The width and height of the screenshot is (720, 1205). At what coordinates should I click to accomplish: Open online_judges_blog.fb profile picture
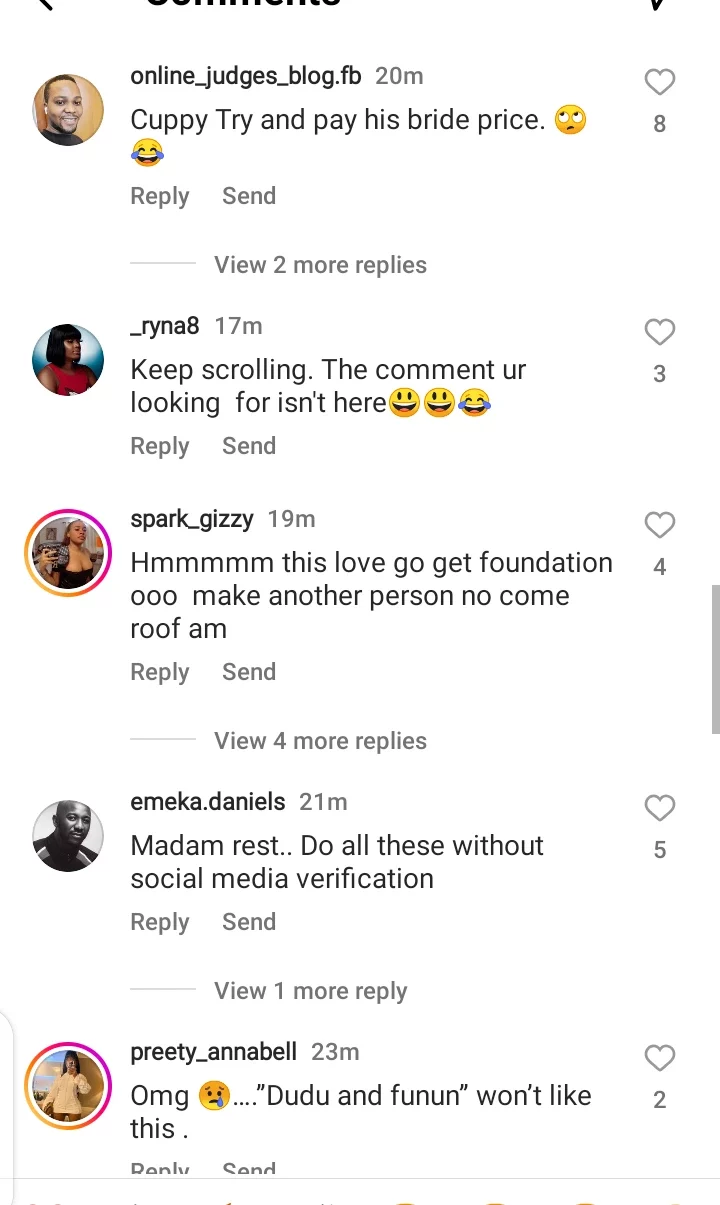[69, 110]
